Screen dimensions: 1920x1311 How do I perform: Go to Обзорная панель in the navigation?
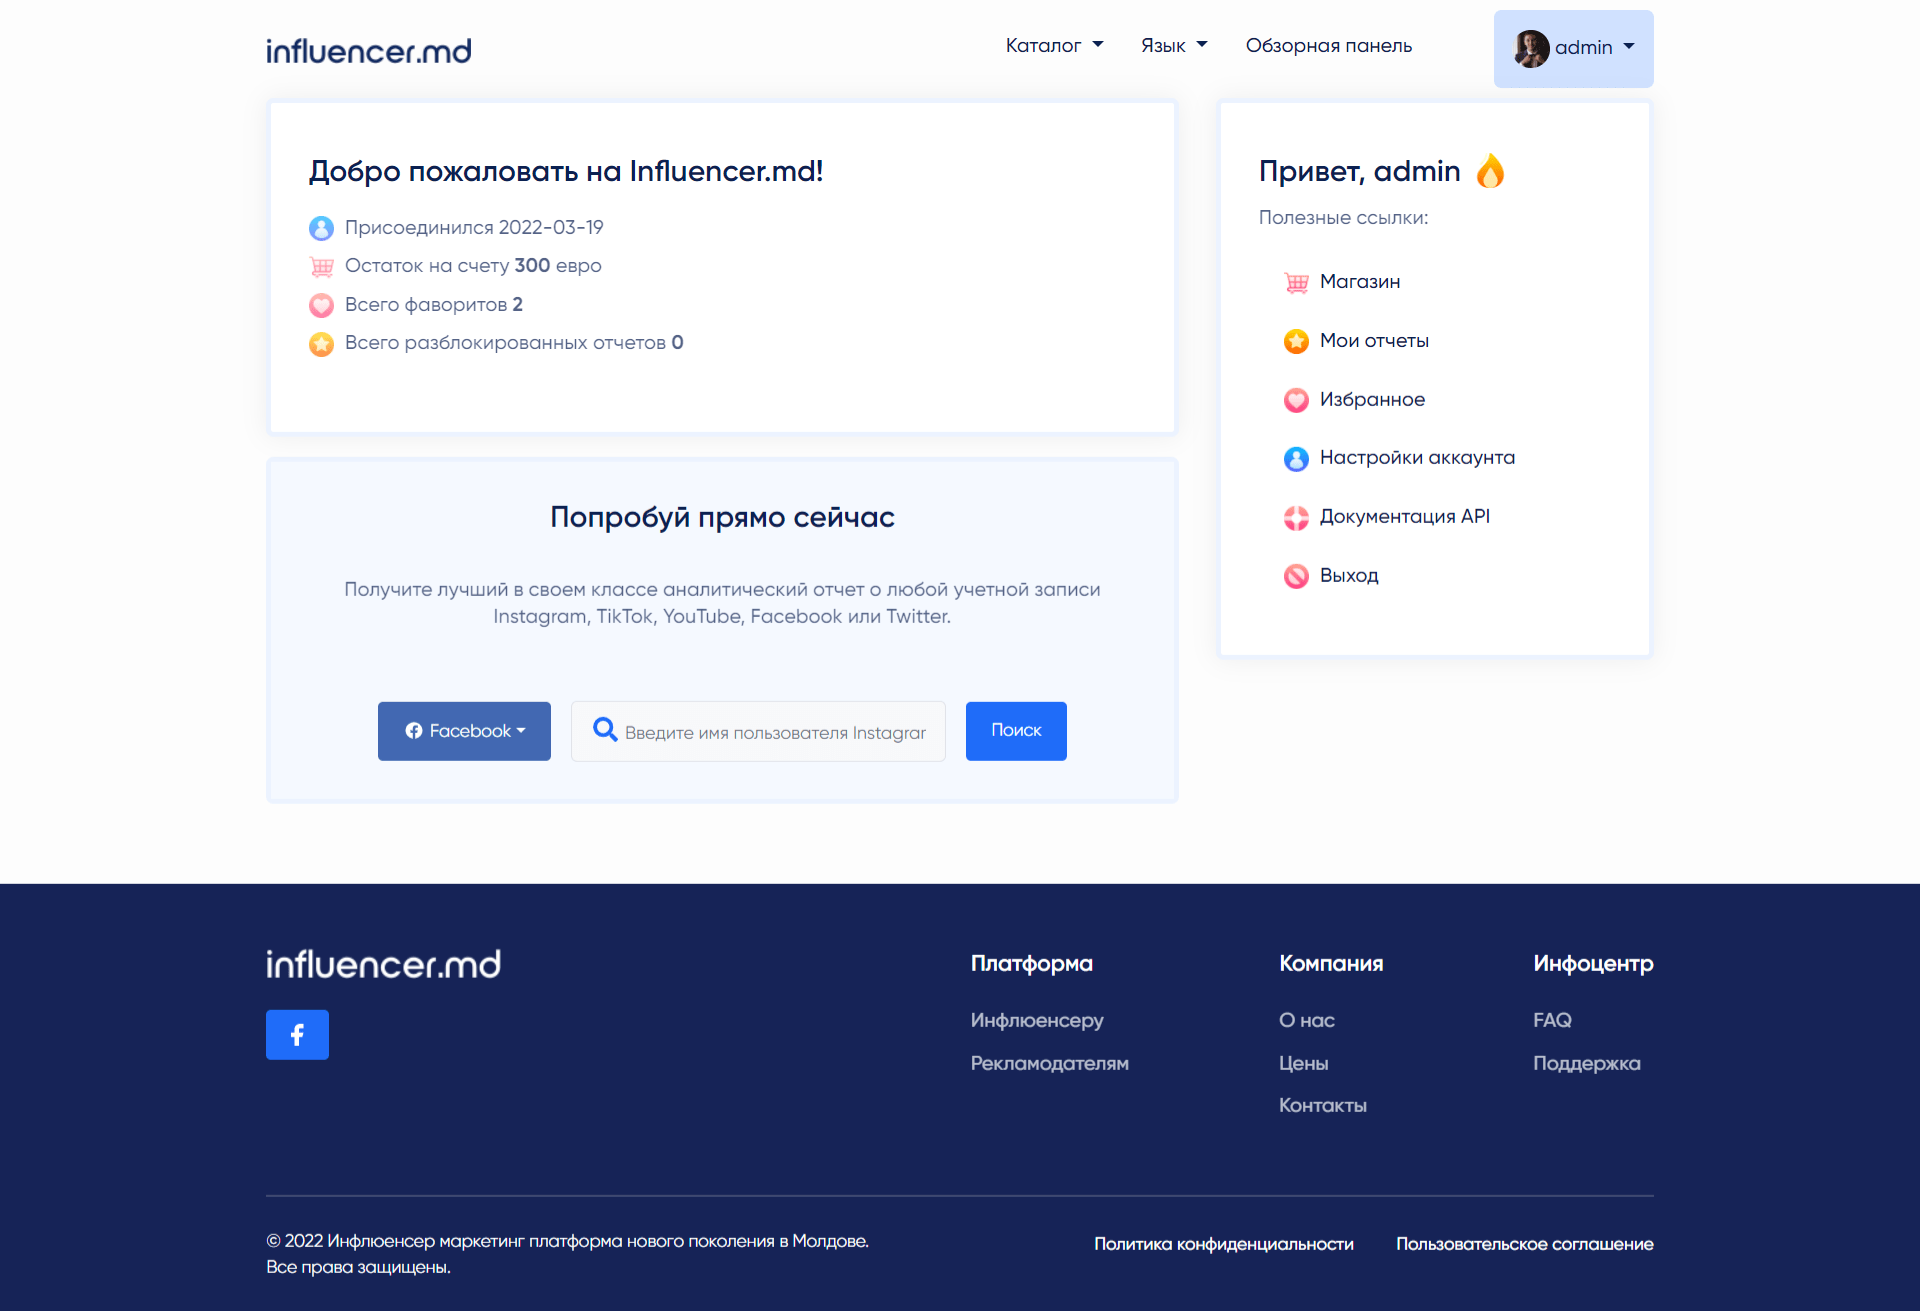click(x=1328, y=46)
